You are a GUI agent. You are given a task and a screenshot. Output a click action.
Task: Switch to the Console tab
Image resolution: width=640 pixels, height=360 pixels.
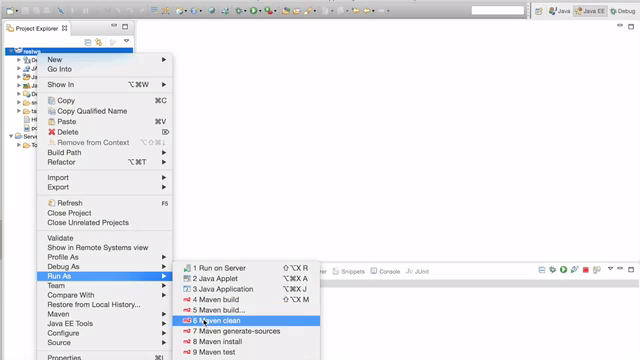click(x=385, y=271)
